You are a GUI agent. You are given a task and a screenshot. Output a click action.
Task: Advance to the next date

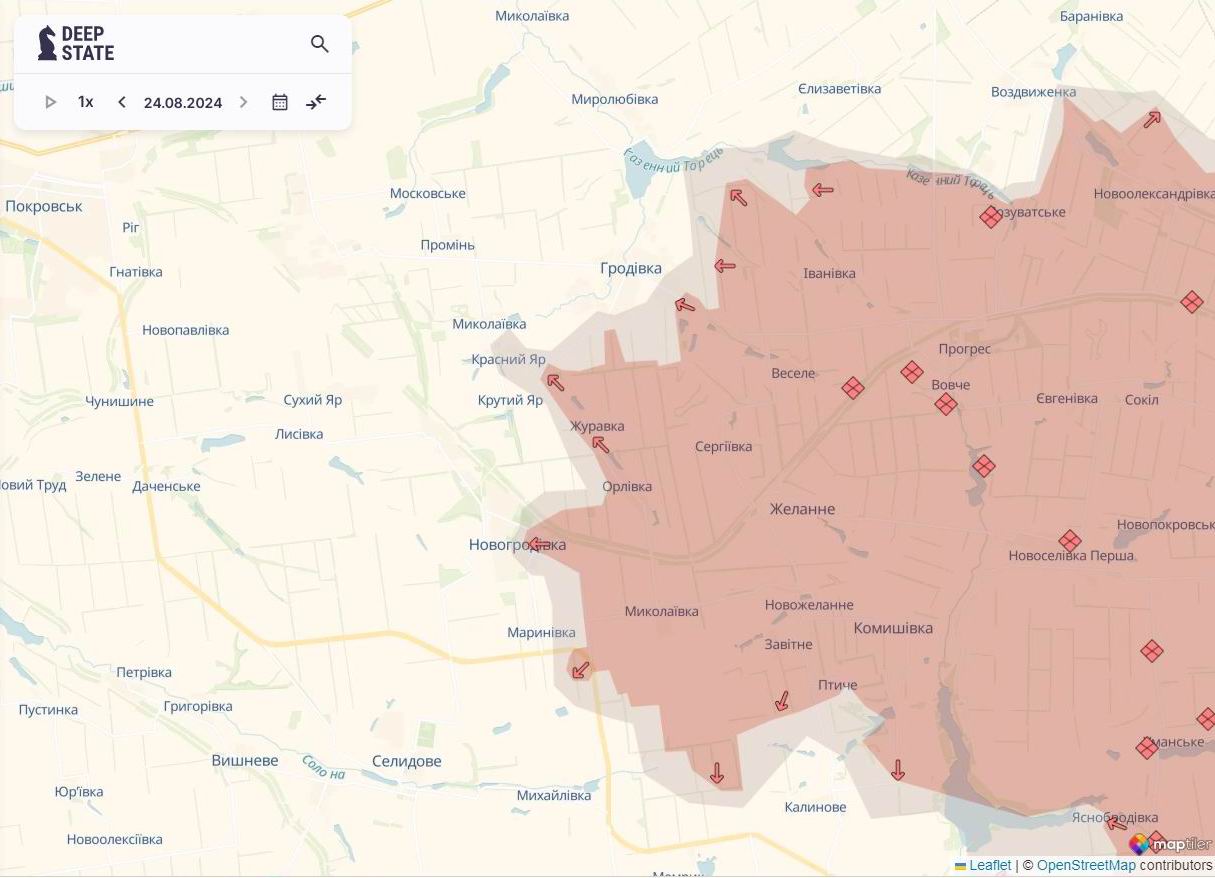coord(243,102)
